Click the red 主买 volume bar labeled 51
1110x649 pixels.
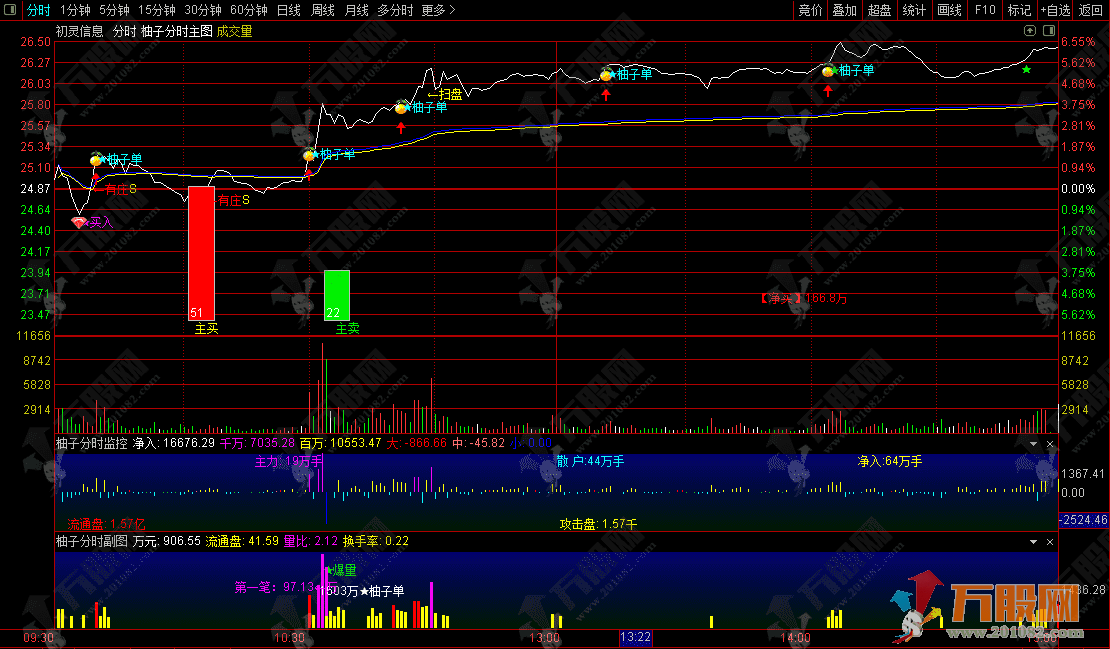coord(202,252)
